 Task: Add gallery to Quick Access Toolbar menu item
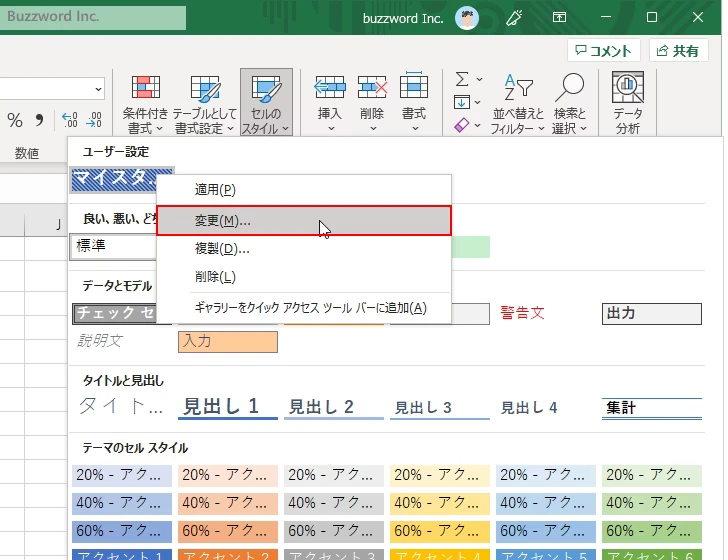tap(304, 308)
